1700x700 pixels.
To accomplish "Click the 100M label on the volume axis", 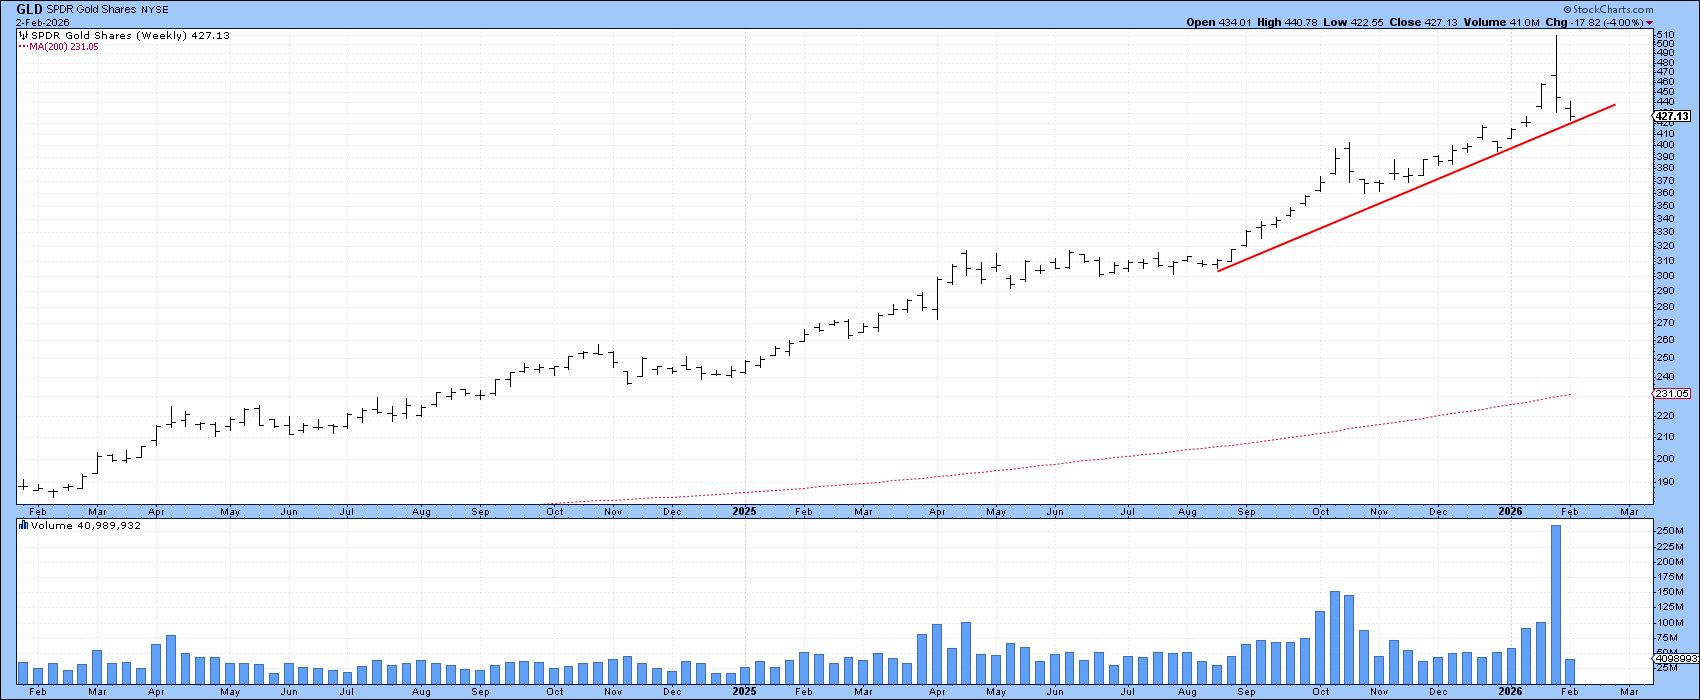I will click(1669, 622).
